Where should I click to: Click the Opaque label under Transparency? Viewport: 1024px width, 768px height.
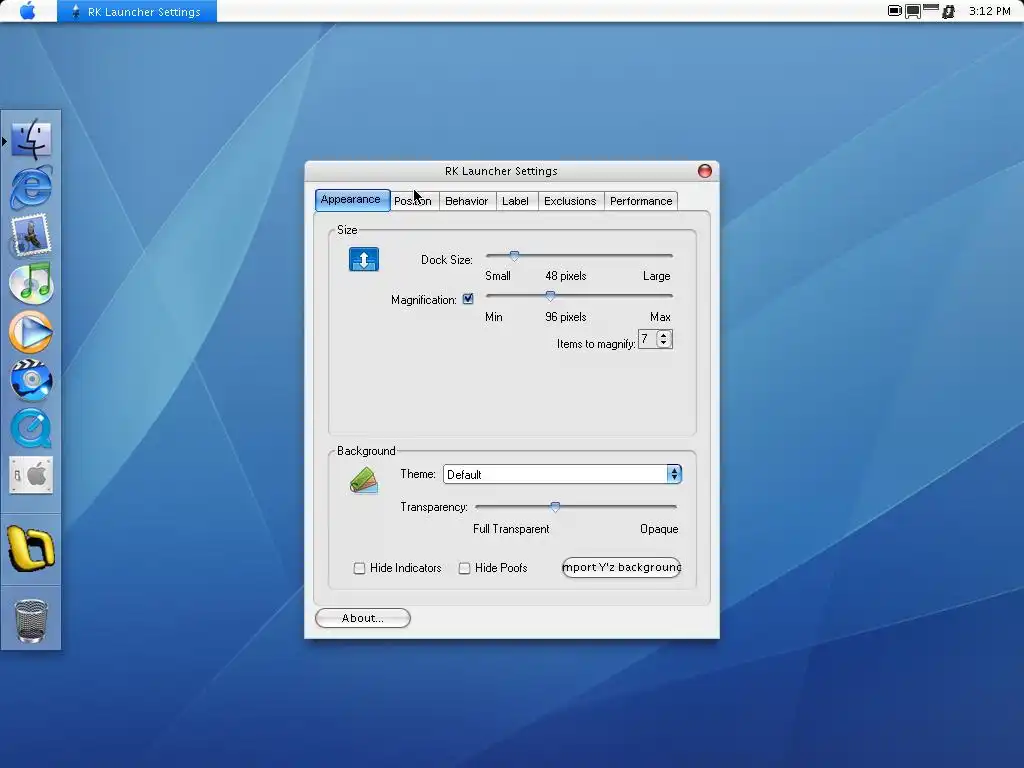pos(659,529)
